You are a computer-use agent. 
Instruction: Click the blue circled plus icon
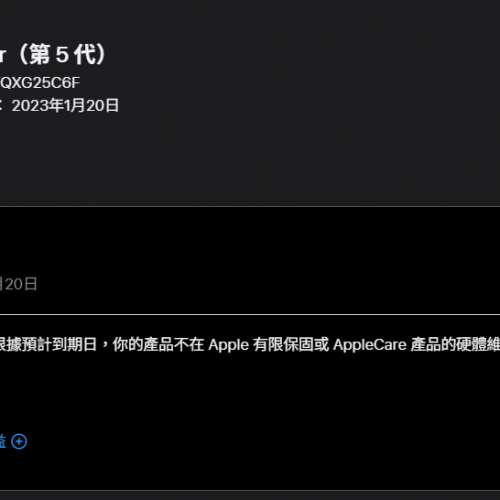[x=19, y=442]
